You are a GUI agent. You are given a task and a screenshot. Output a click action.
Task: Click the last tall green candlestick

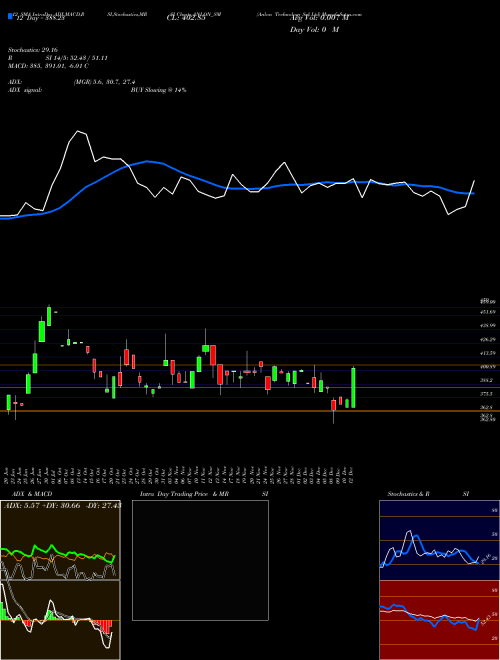tap(353, 388)
